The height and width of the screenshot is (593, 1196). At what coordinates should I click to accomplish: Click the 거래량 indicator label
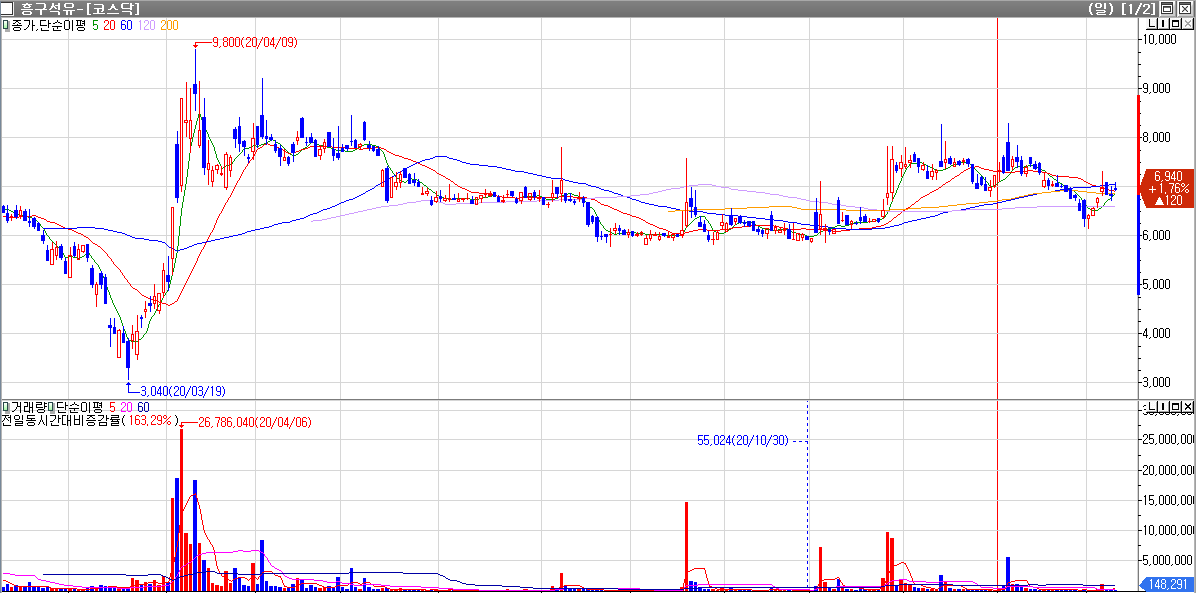pos(29,407)
